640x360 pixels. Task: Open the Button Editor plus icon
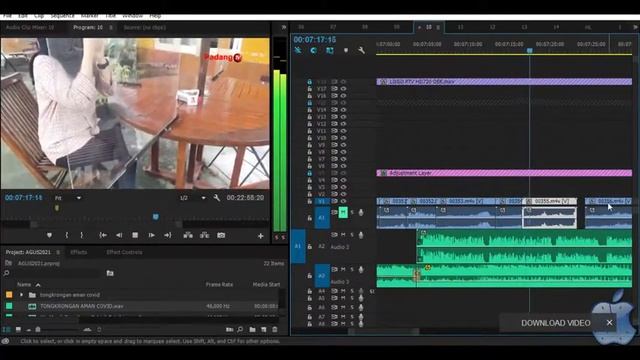pyautogui.click(x=260, y=236)
